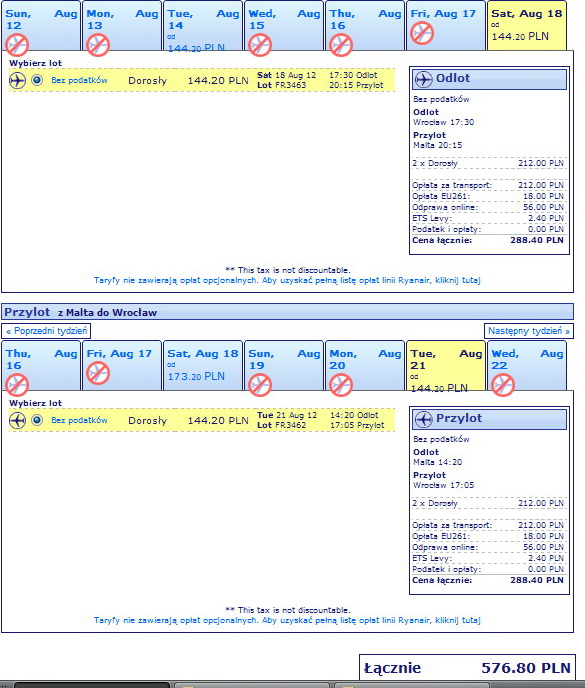This screenshot has width=585, height=688.
Task: Click the Łącznie 576.80 PLN total box
Action: pyautogui.click(x=467, y=668)
